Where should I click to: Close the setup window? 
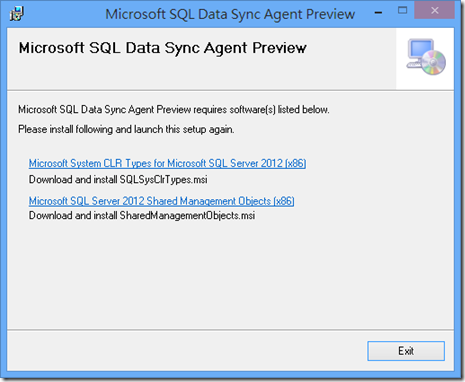[434, 11]
